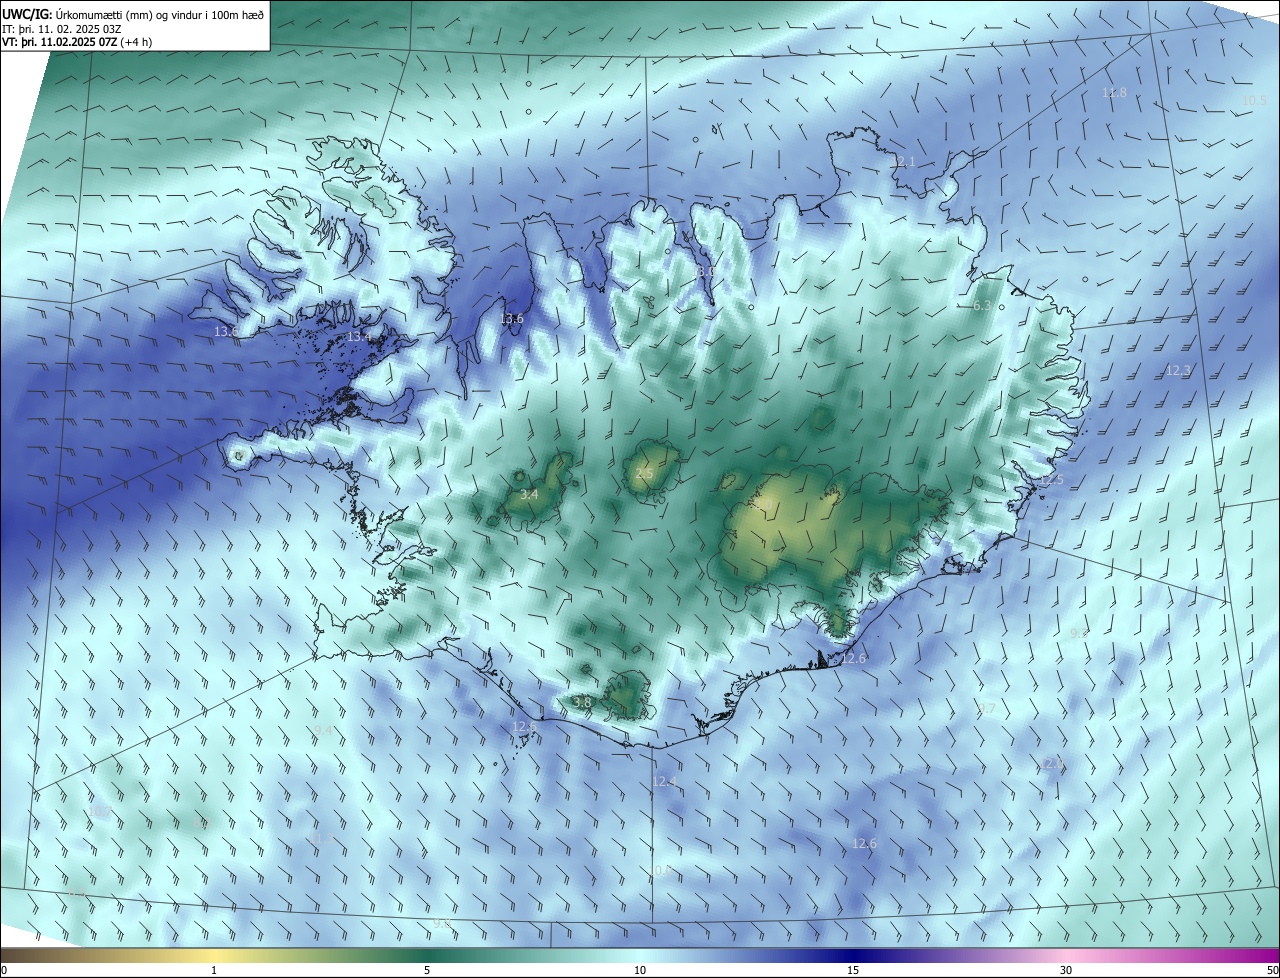Screen dimensions: 1280x978
Task: Click the "11.8" value label on the map
Action: point(1114,93)
